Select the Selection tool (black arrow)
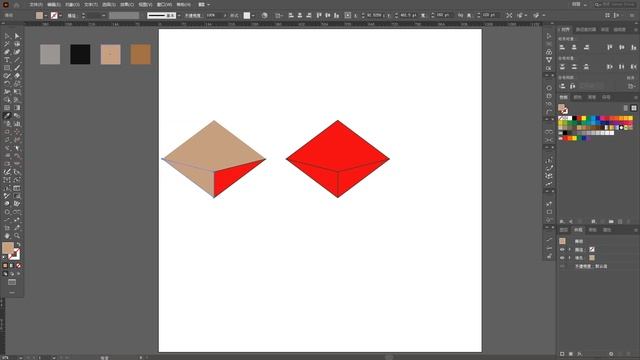Screen dimensions: 640x360 [x=7, y=36]
